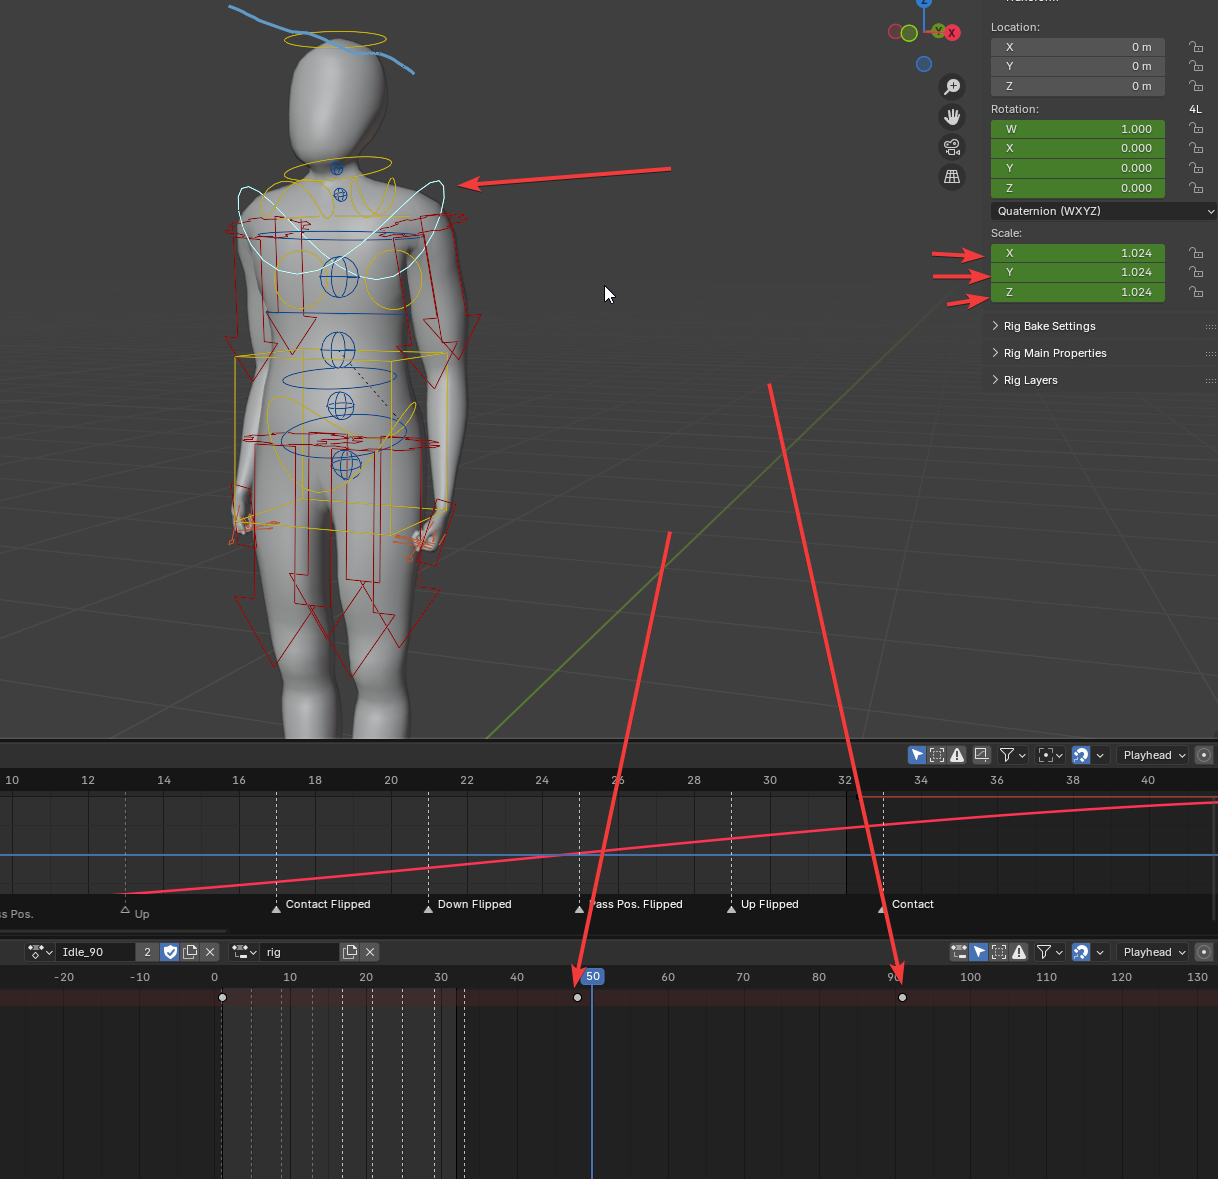The height and width of the screenshot is (1179, 1218).
Task: Expand the Rig Layers panel
Action: (1030, 380)
